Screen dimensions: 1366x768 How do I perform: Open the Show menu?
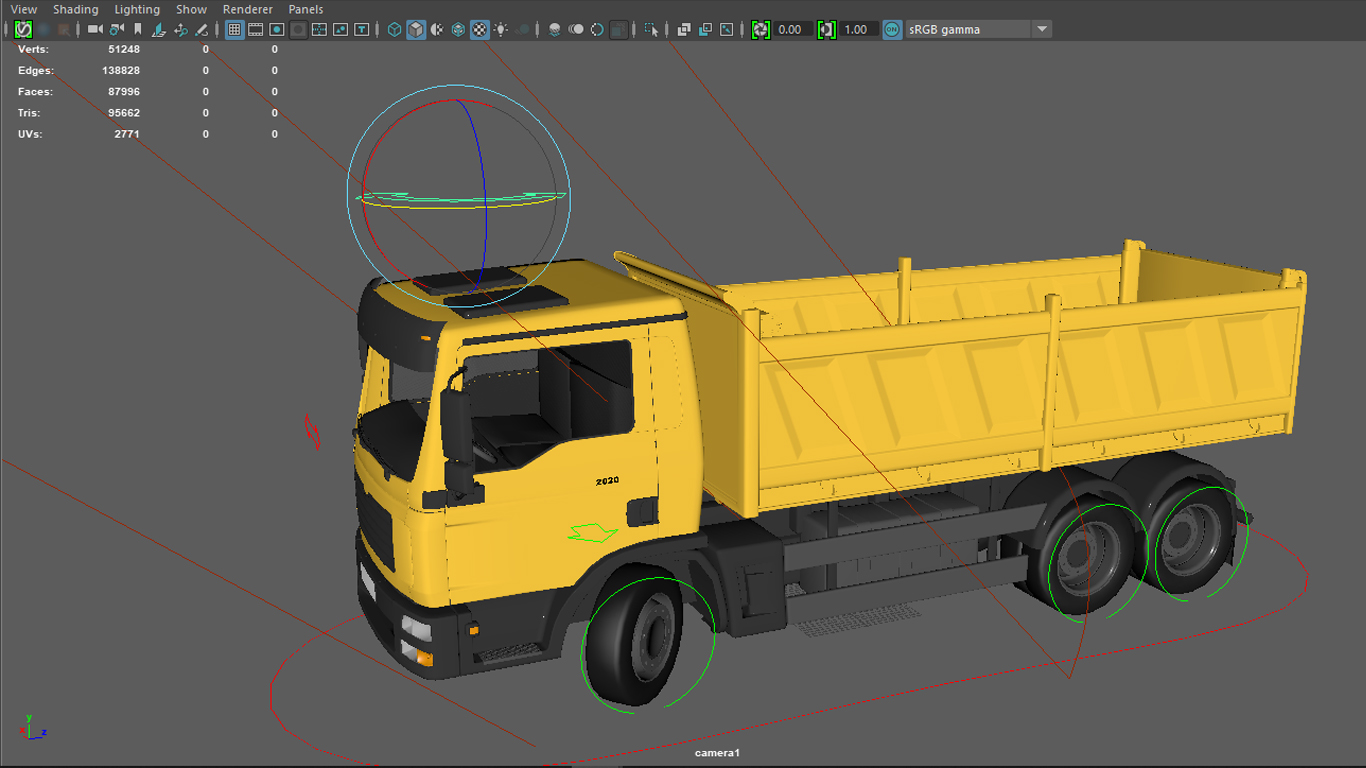[x=191, y=10]
